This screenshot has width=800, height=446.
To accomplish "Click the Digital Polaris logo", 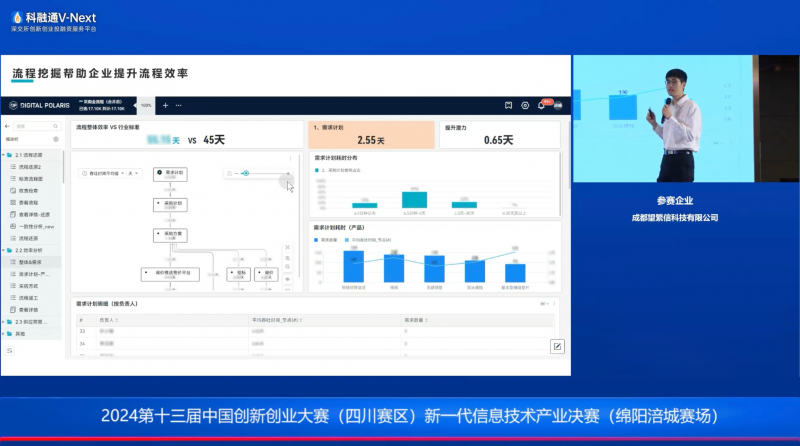I will click(x=39, y=106).
